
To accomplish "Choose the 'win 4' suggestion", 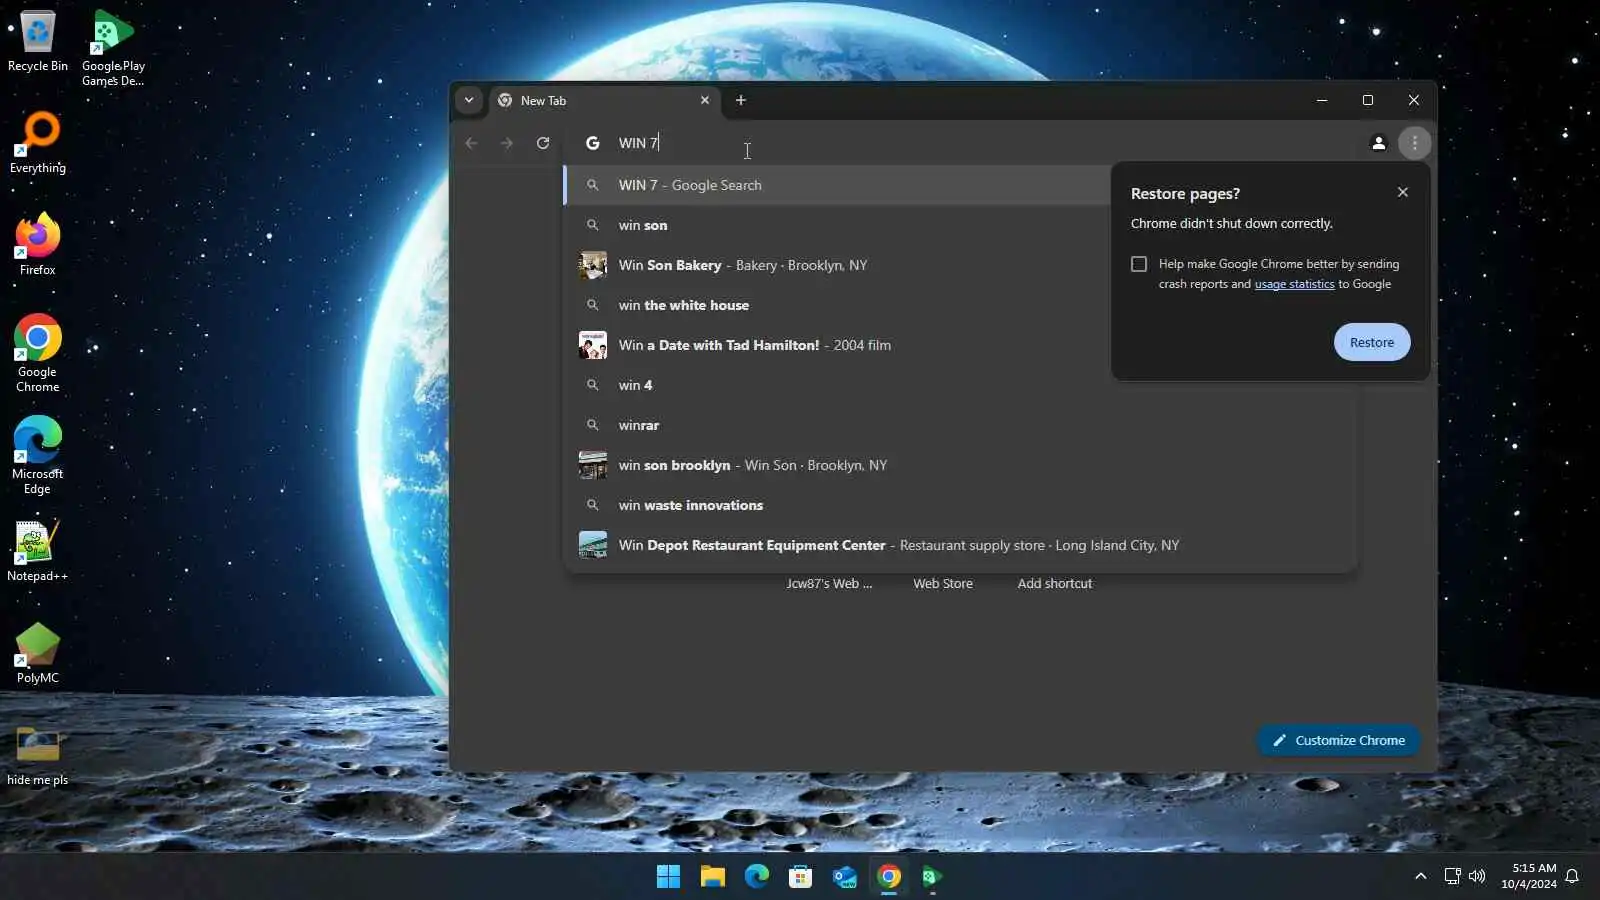I will pos(960,385).
